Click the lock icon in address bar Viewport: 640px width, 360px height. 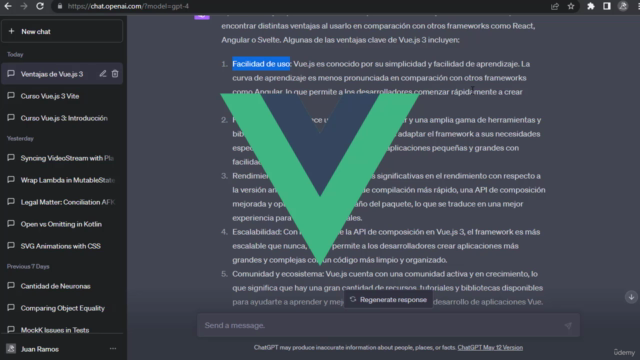point(60,6)
